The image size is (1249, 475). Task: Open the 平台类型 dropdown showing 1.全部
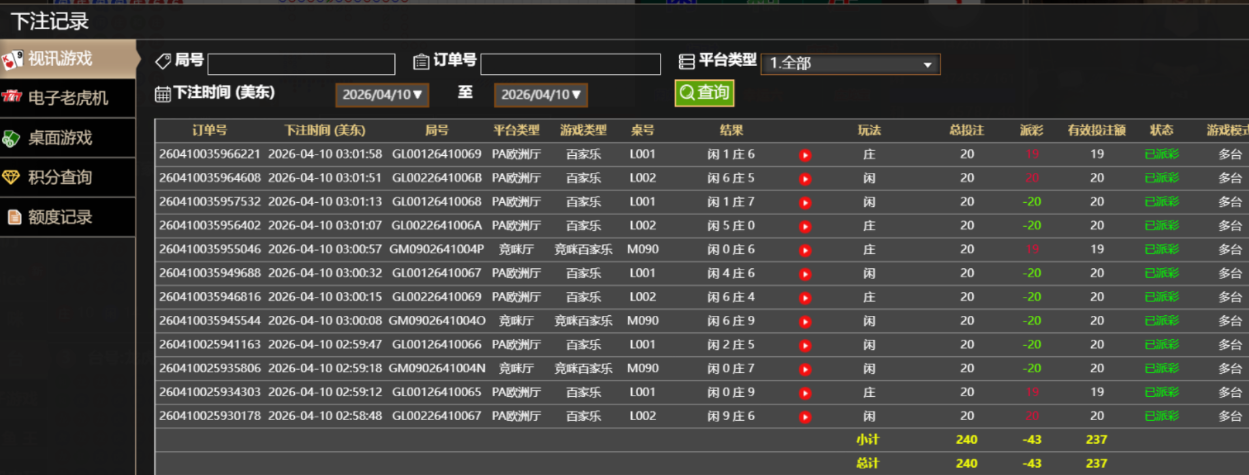(850, 64)
